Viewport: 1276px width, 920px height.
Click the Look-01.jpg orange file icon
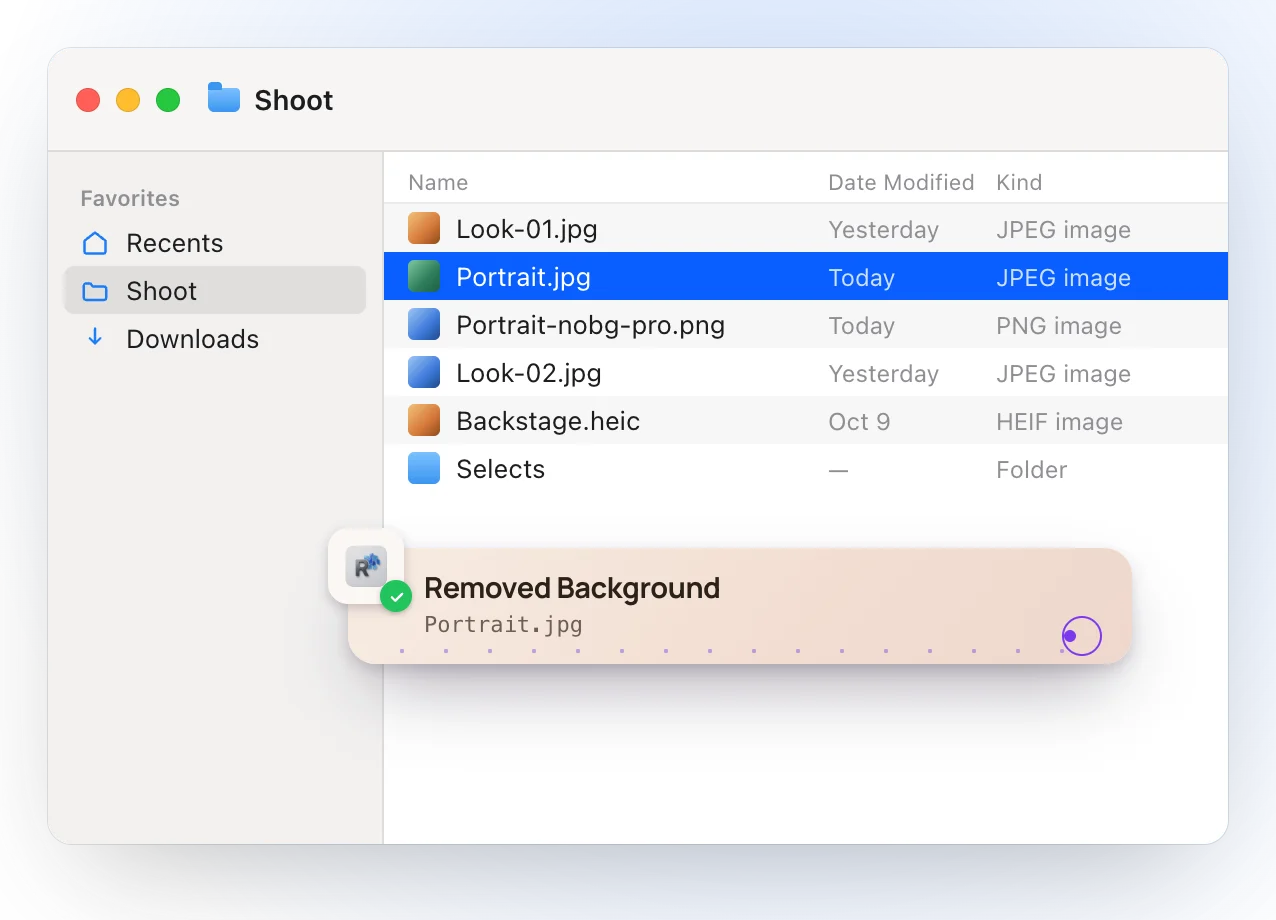click(424, 229)
